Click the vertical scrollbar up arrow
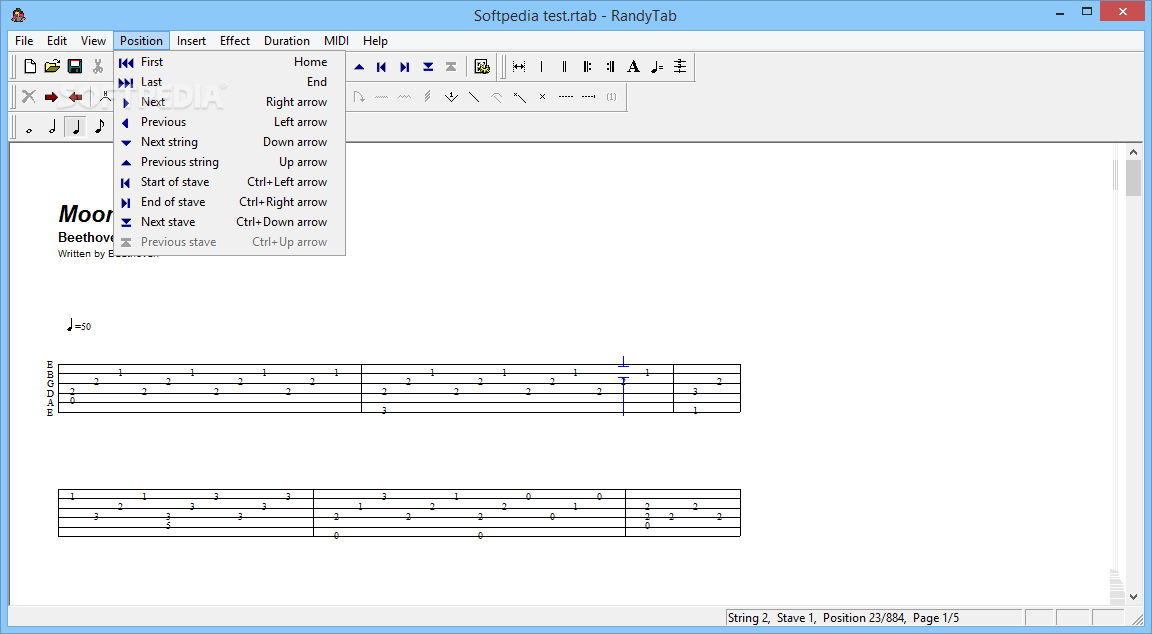 (1133, 152)
